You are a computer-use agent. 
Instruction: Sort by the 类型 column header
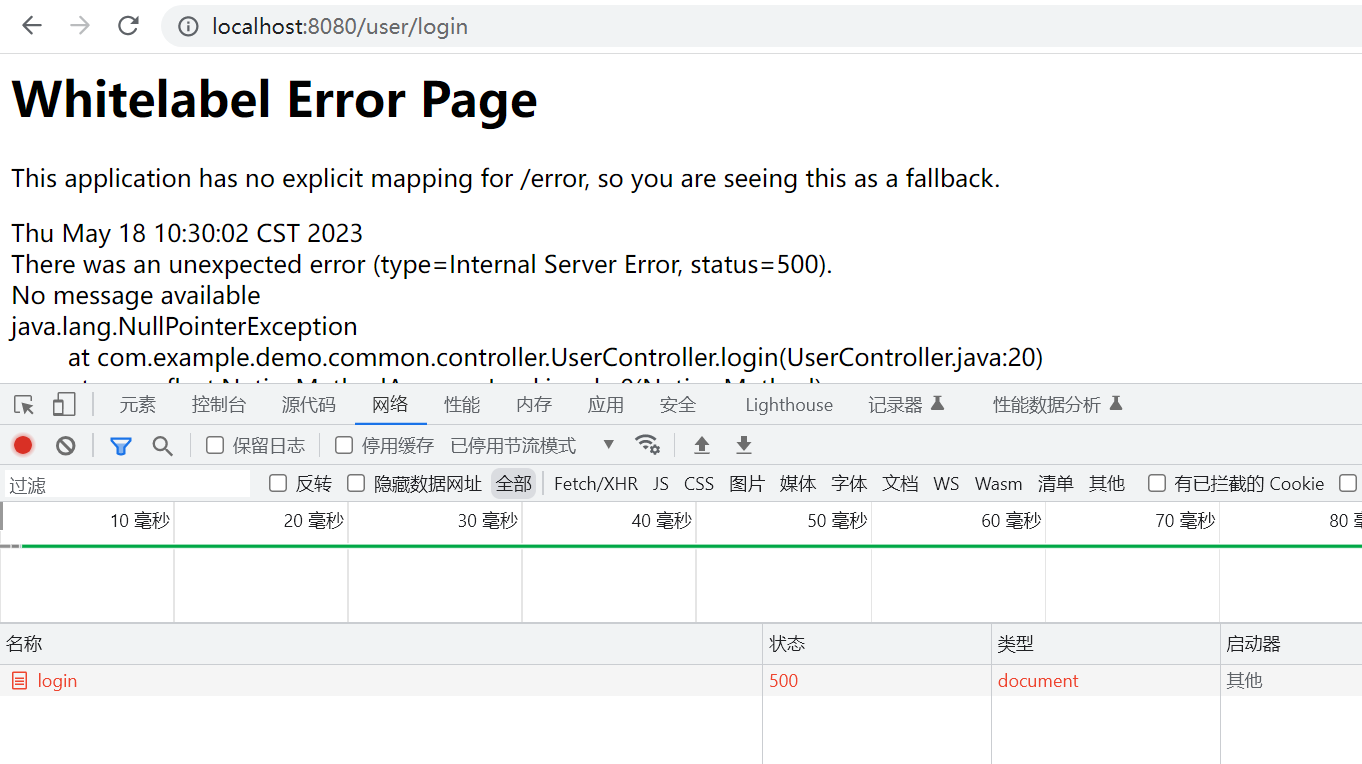pyautogui.click(x=1106, y=645)
